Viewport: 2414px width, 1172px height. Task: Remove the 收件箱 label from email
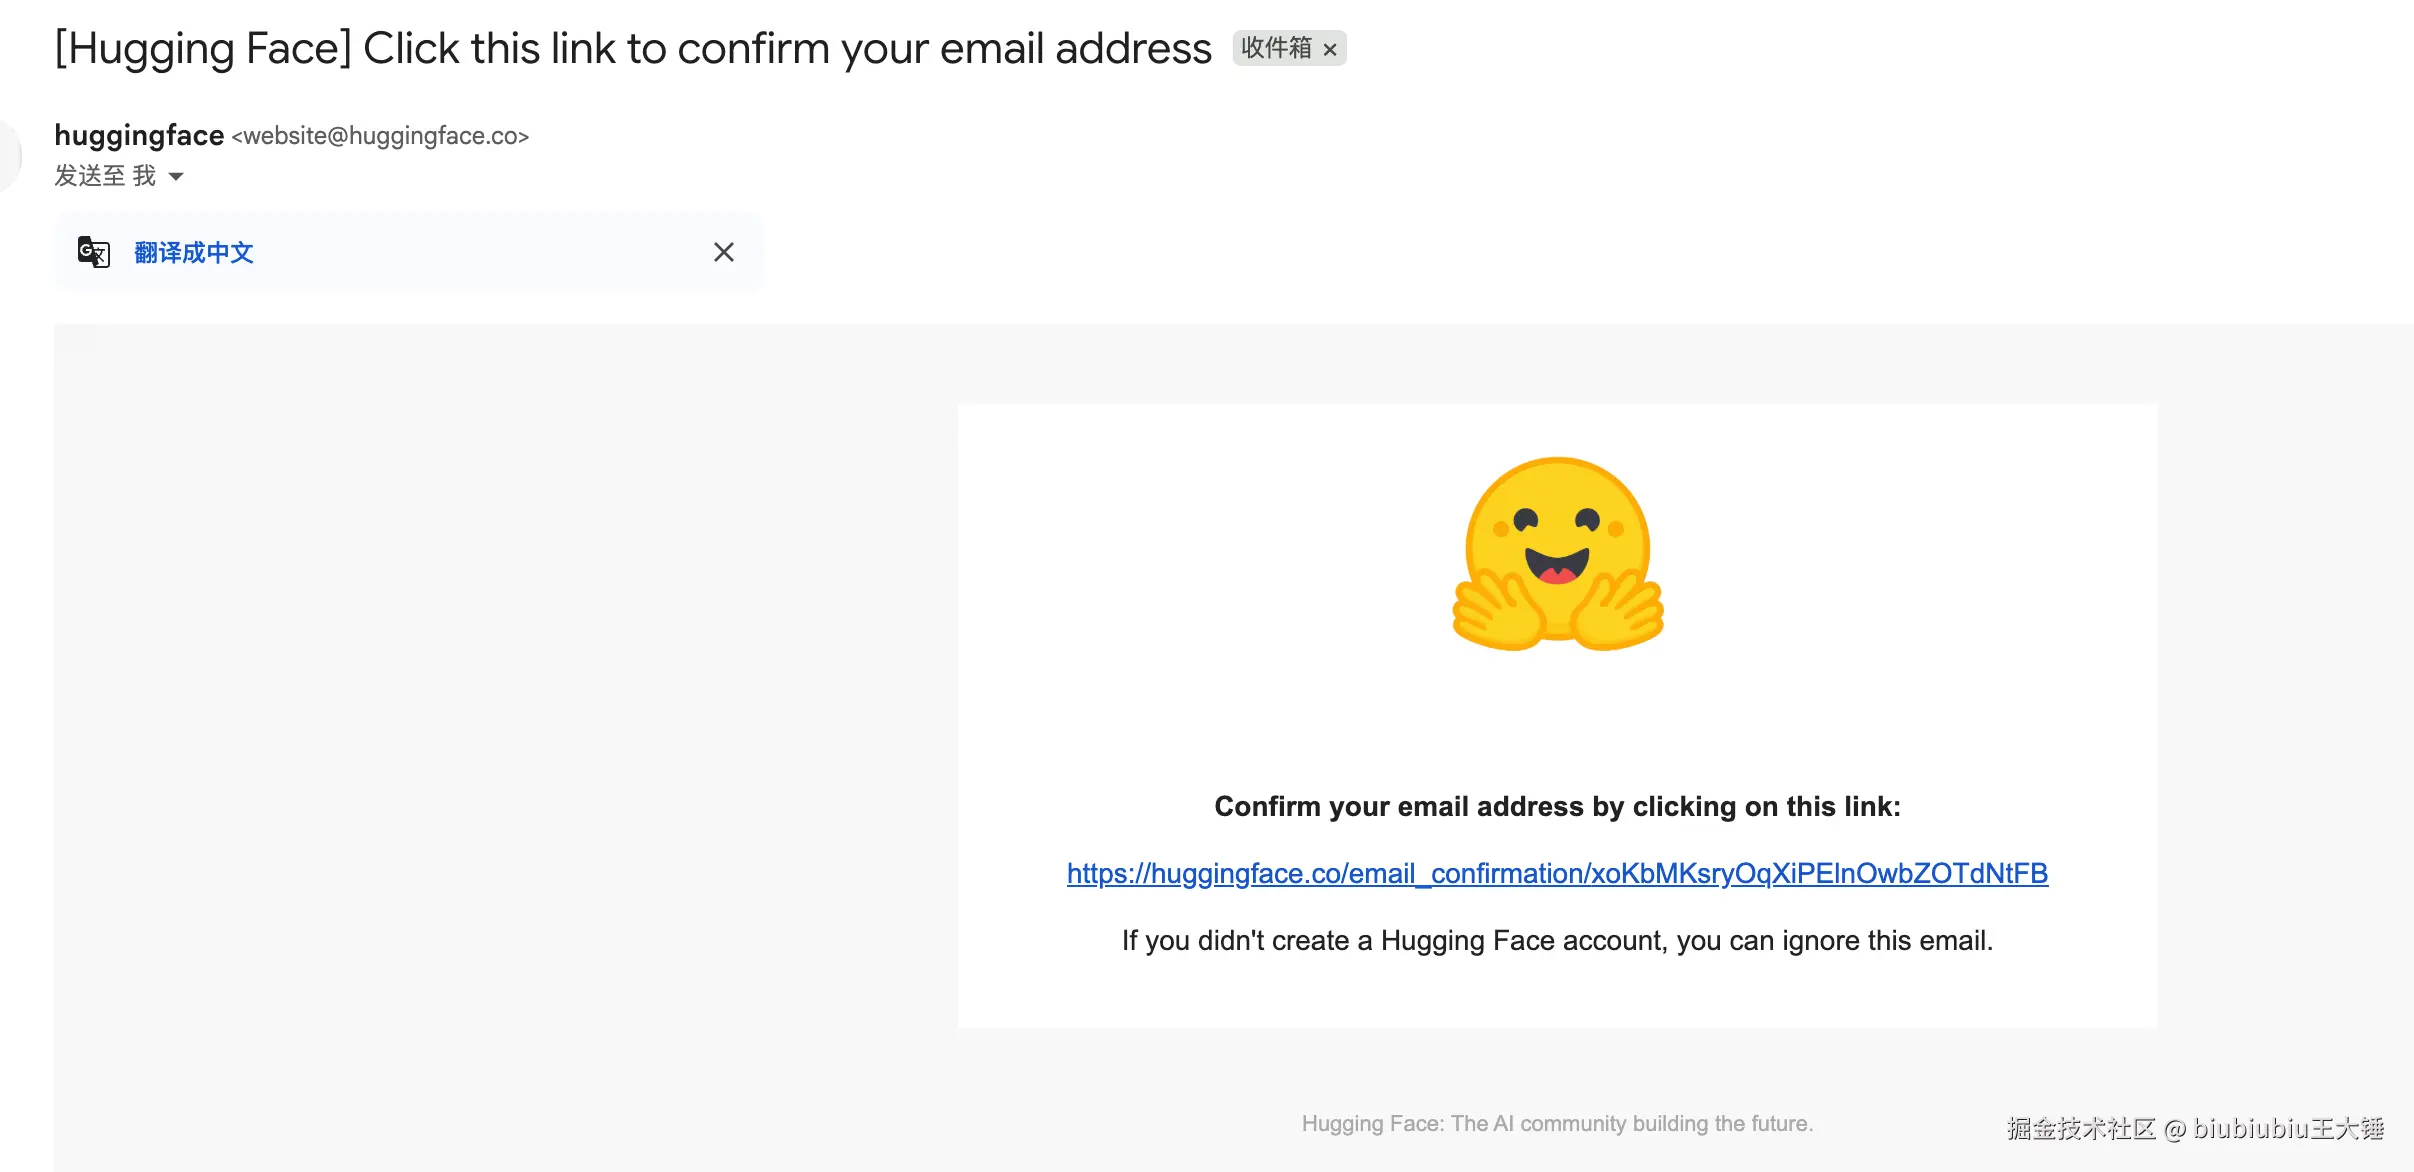coord(1330,49)
